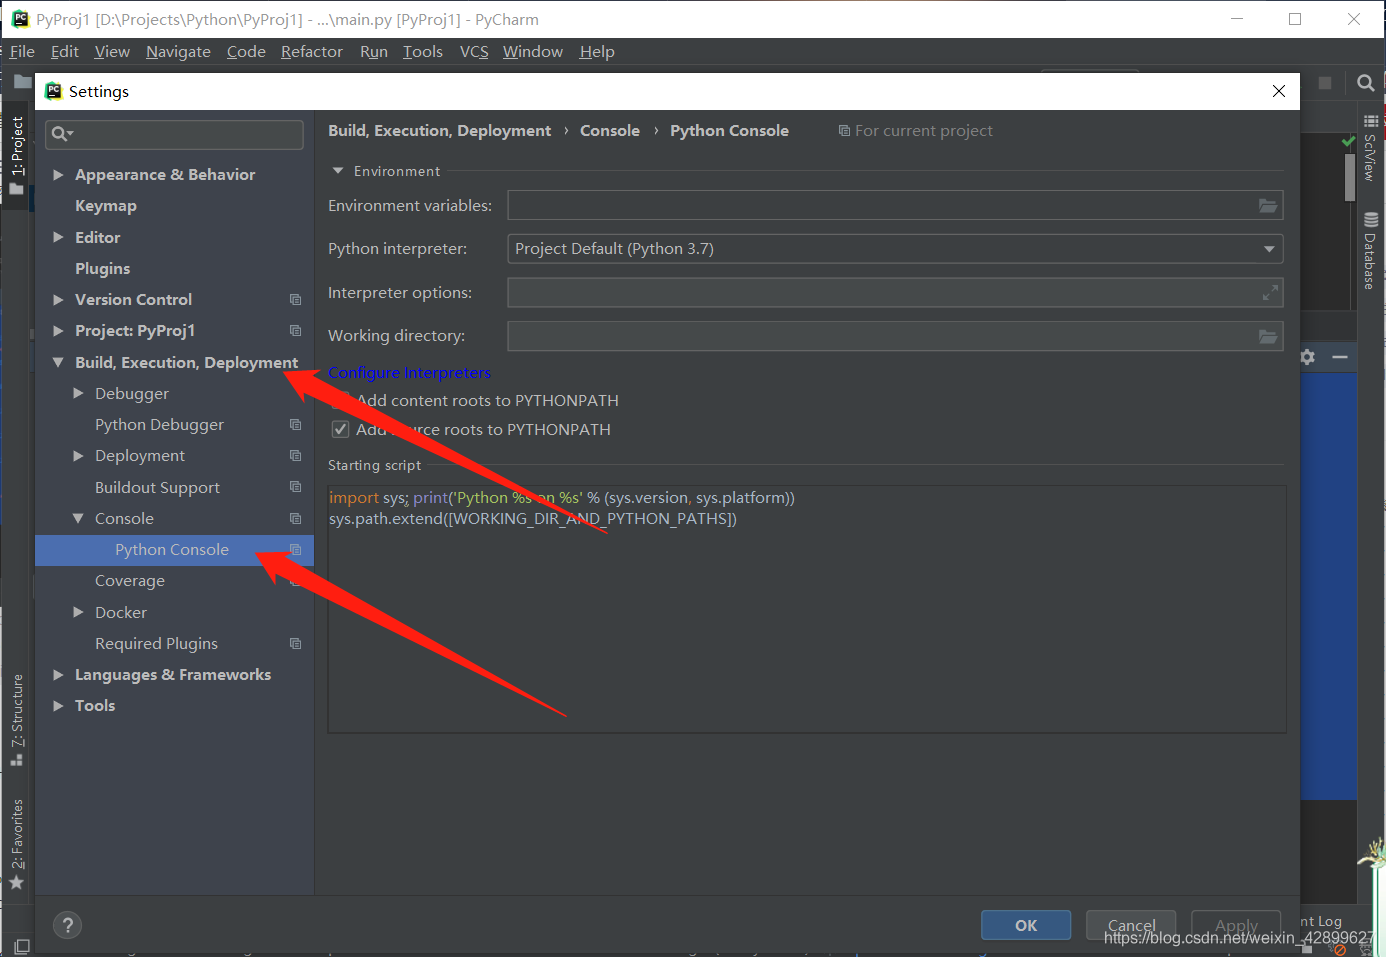
Task: Open the 1: Project tool window
Action: [17, 154]
